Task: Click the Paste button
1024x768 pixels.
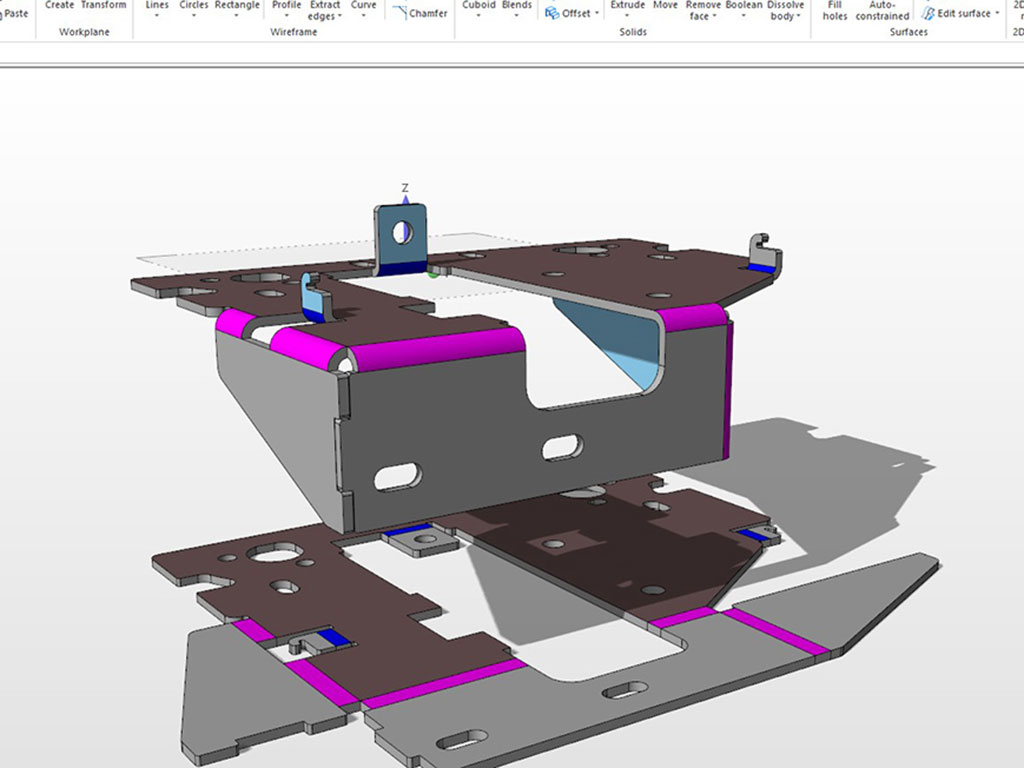Action: point(16,13)
